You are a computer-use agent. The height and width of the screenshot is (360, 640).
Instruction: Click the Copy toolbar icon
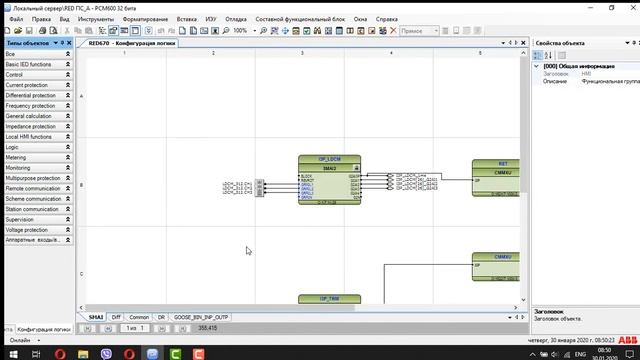(x=78, y=31)
